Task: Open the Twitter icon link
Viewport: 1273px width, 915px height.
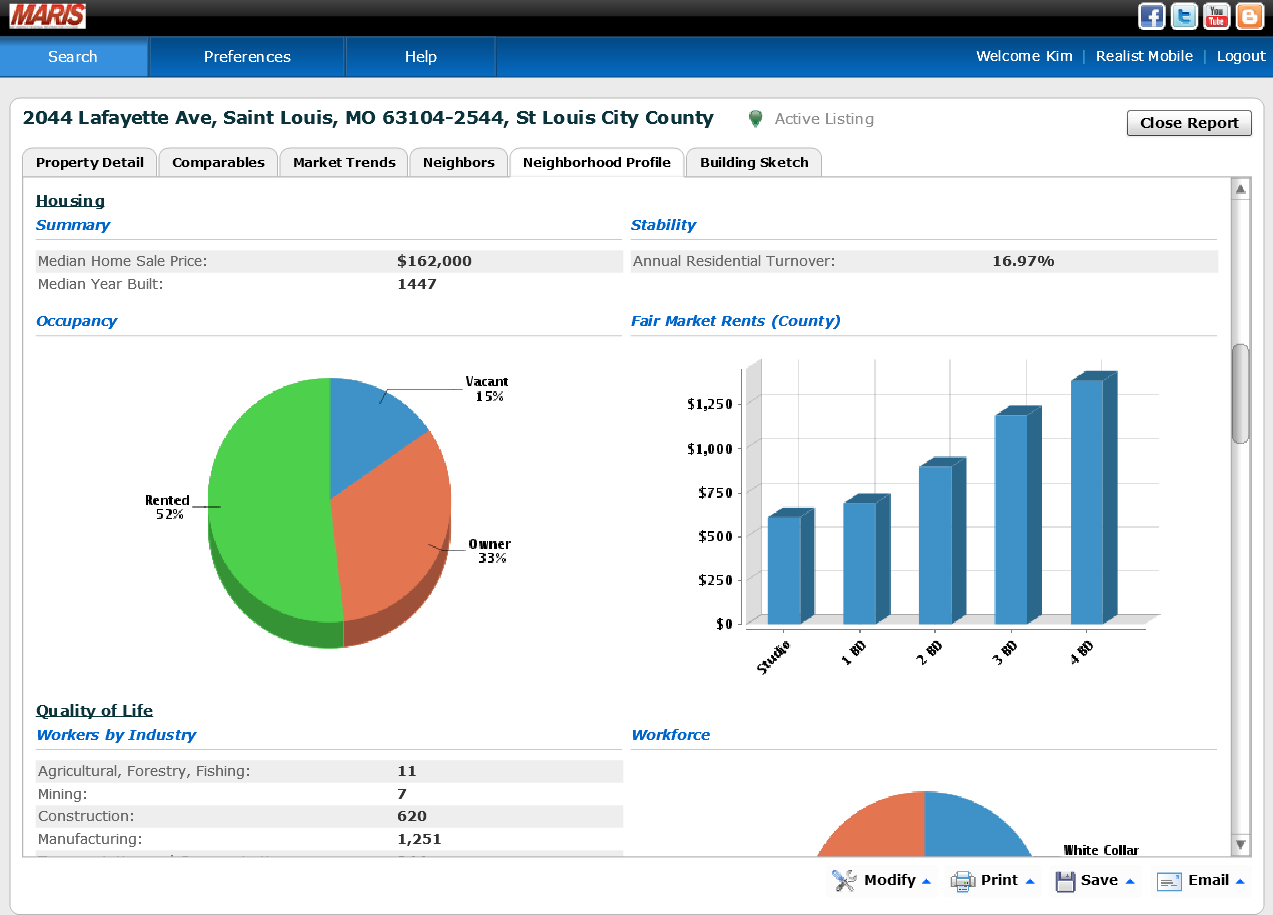Action: 1184,16
